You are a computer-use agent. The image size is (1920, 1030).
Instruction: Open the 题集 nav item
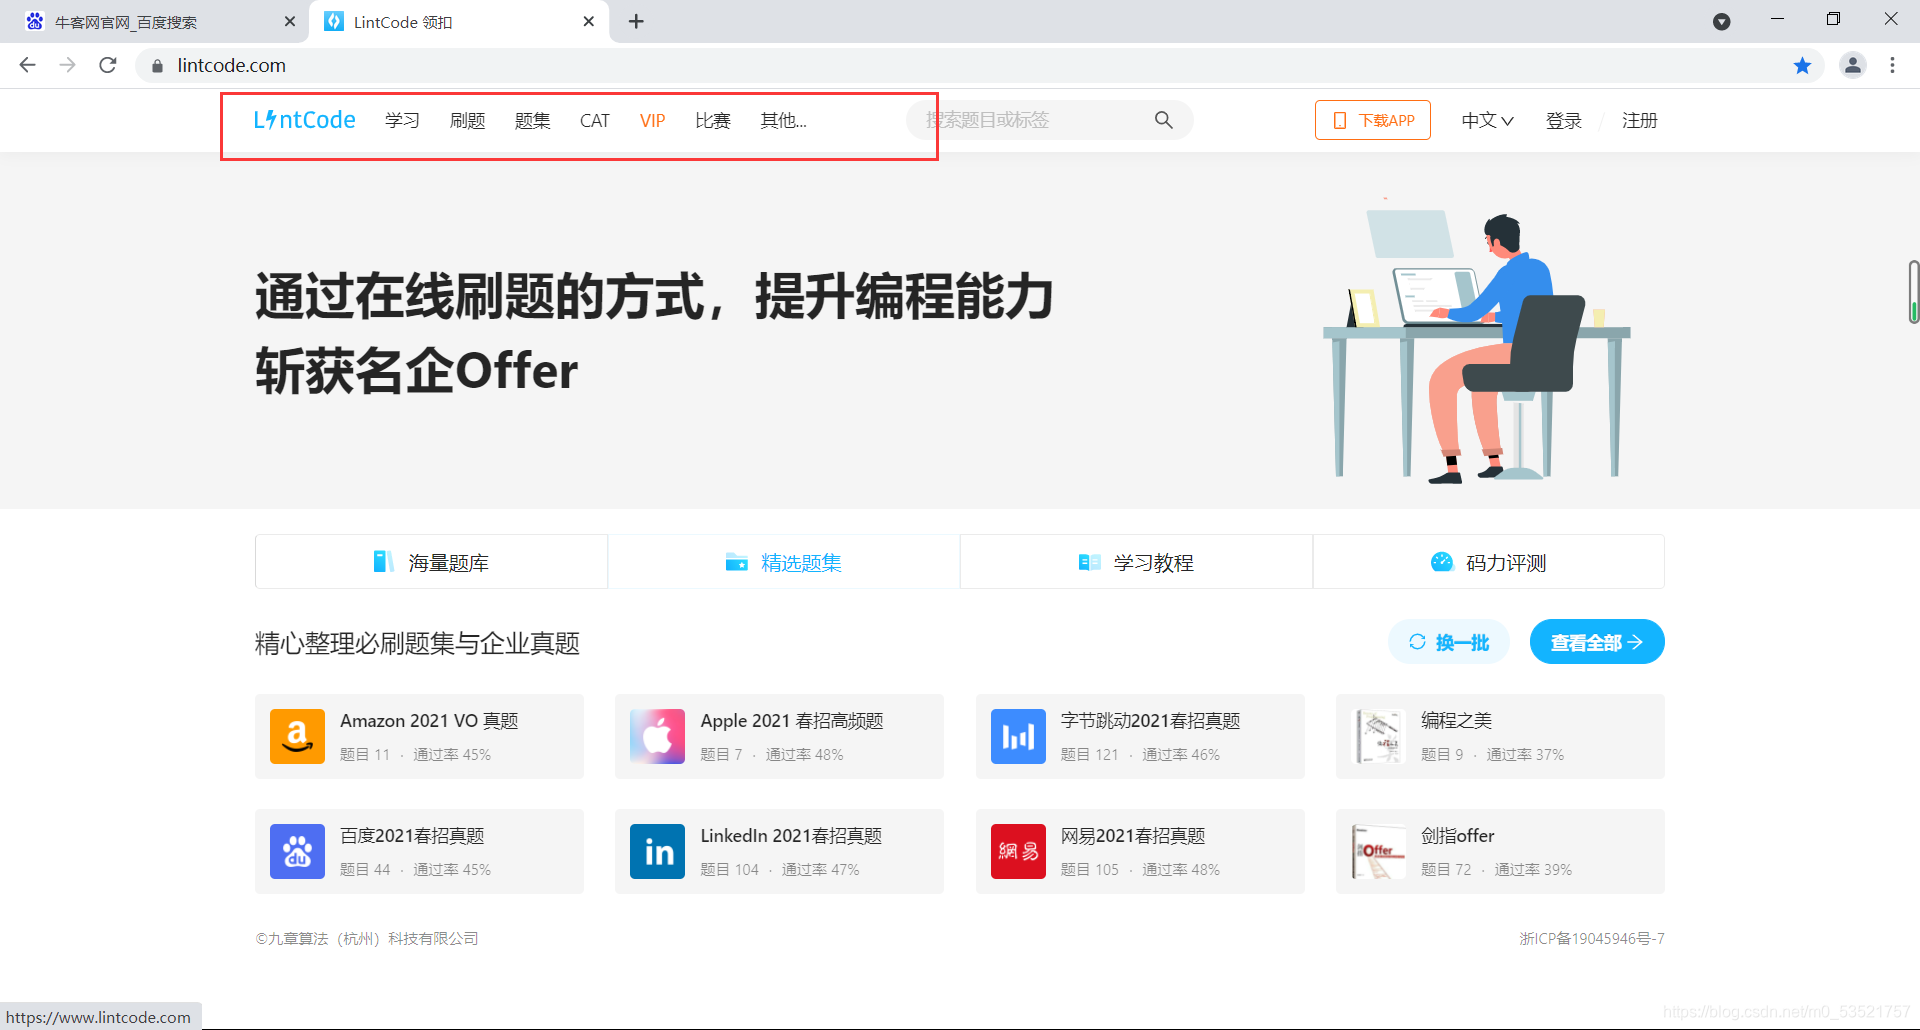[x=532, y=120]
